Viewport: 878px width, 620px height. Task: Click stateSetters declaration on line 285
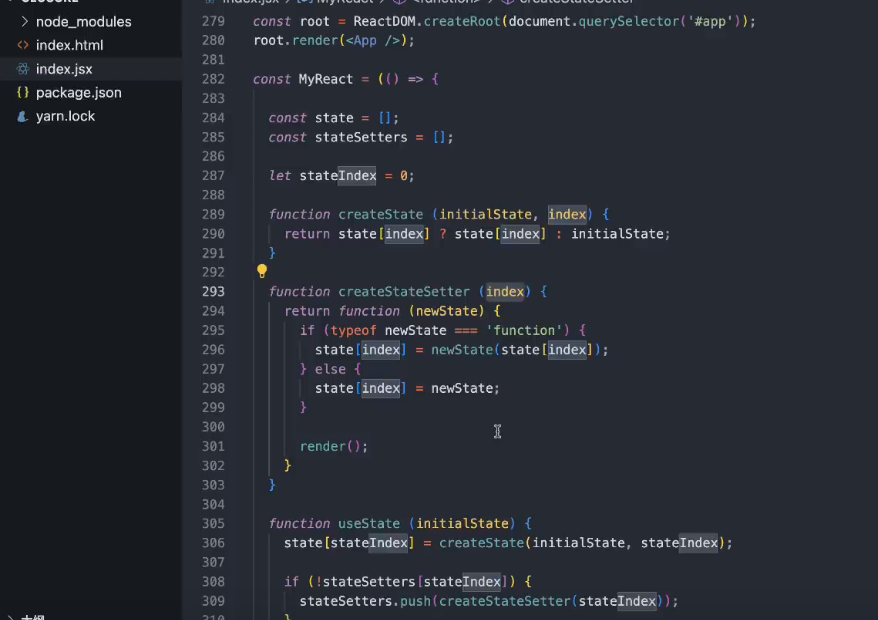pyautogui.click(x=361, y=137)
